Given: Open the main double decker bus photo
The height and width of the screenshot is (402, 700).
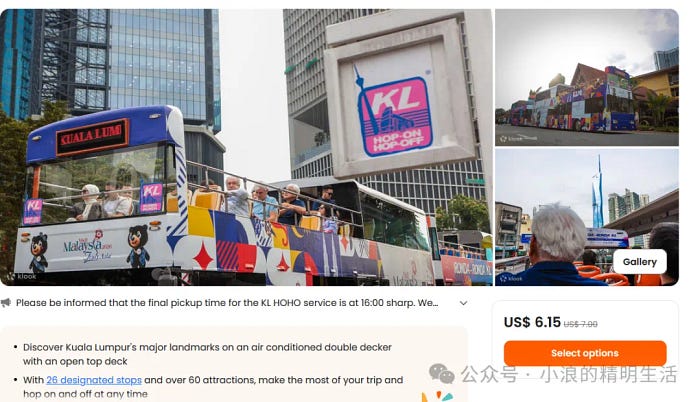Looking at the screenshot, I should pyautogui.click(x=246, y=147).
